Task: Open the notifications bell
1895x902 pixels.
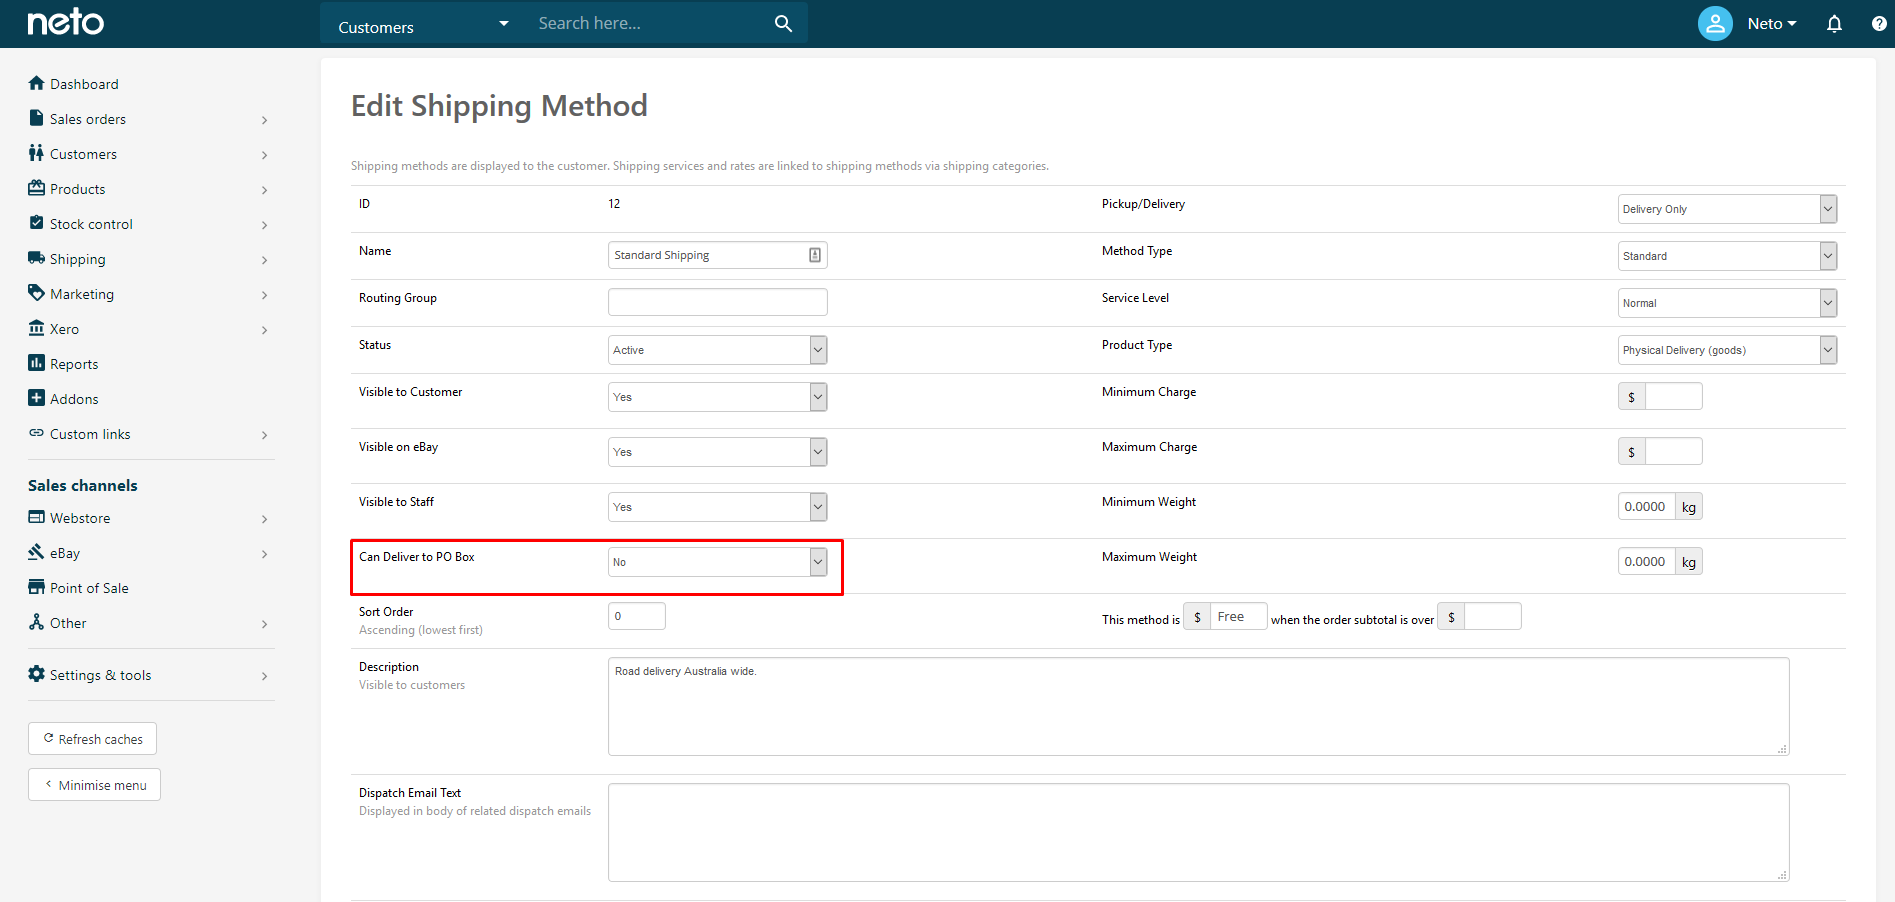Action: [x=1834, y=23]
